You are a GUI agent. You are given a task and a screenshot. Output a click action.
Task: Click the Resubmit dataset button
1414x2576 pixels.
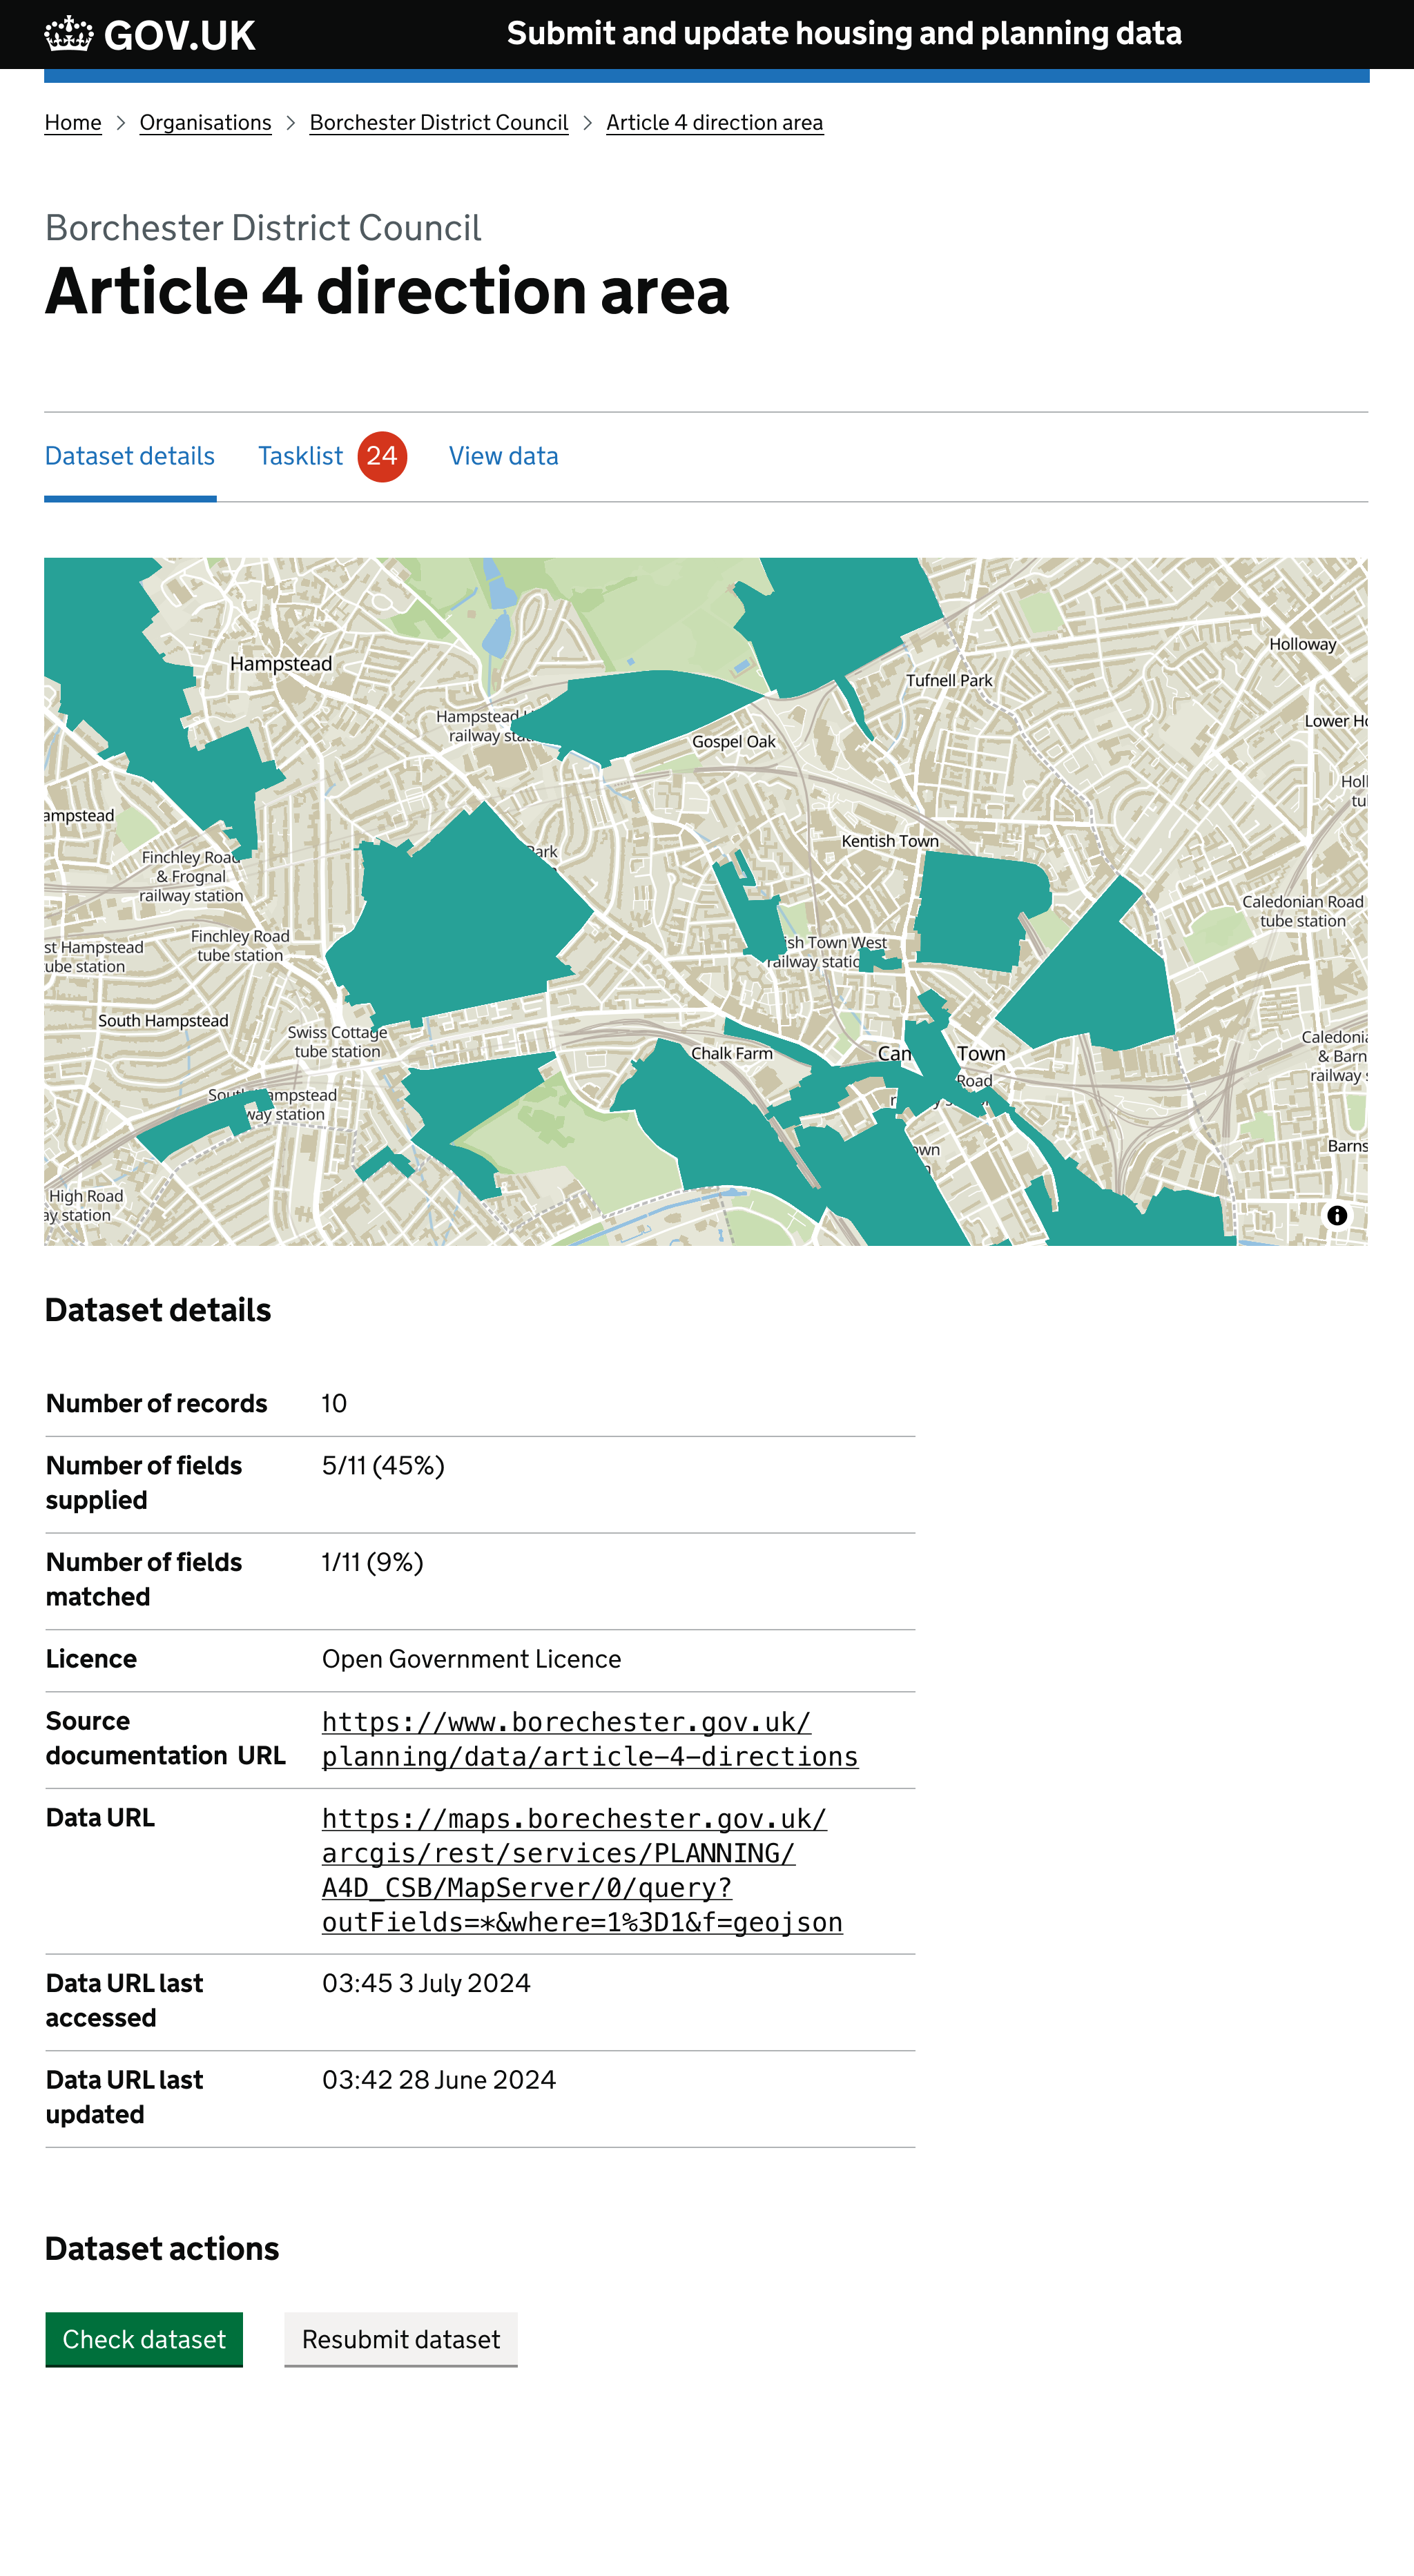401,2339
